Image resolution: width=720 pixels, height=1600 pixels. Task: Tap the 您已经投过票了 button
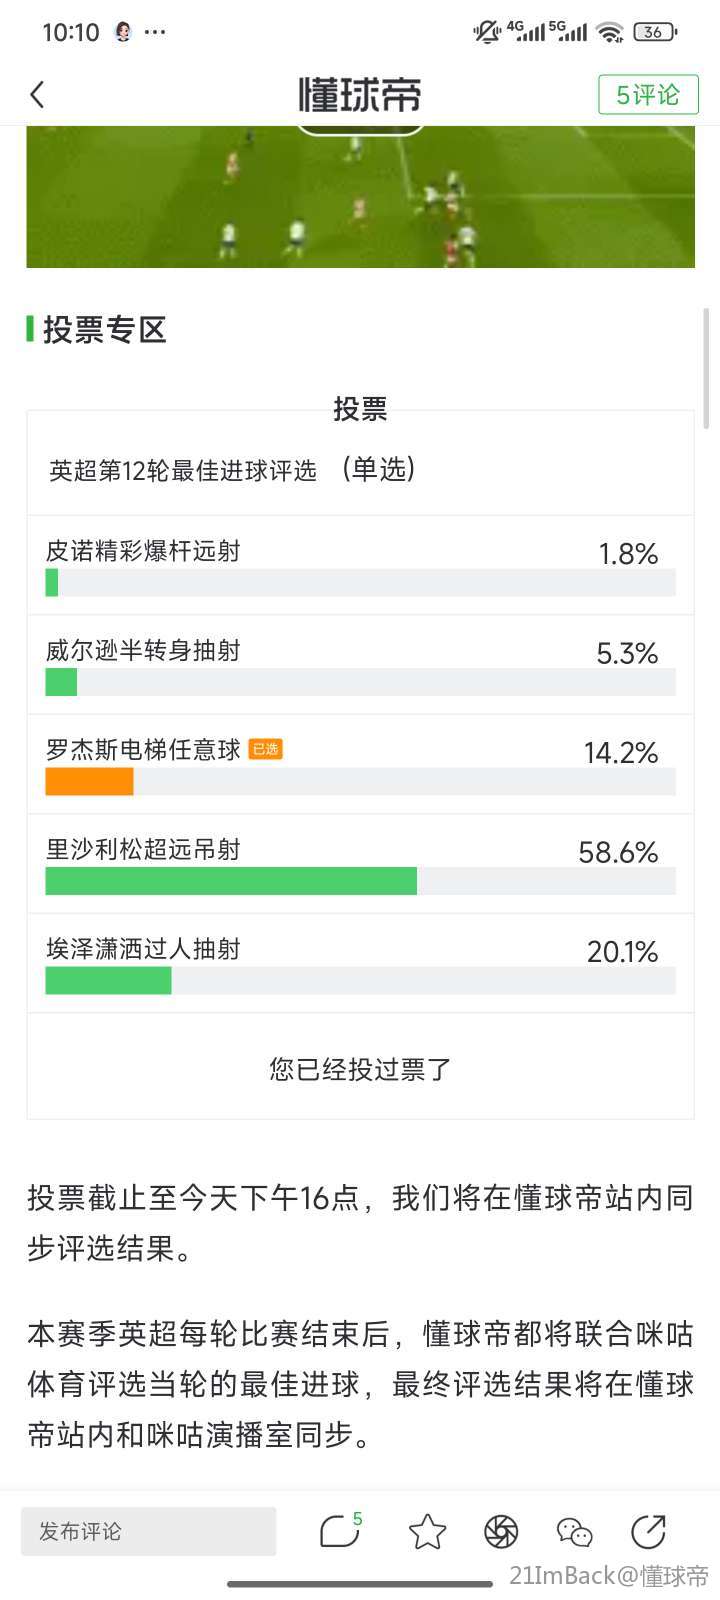[360, 1069]
